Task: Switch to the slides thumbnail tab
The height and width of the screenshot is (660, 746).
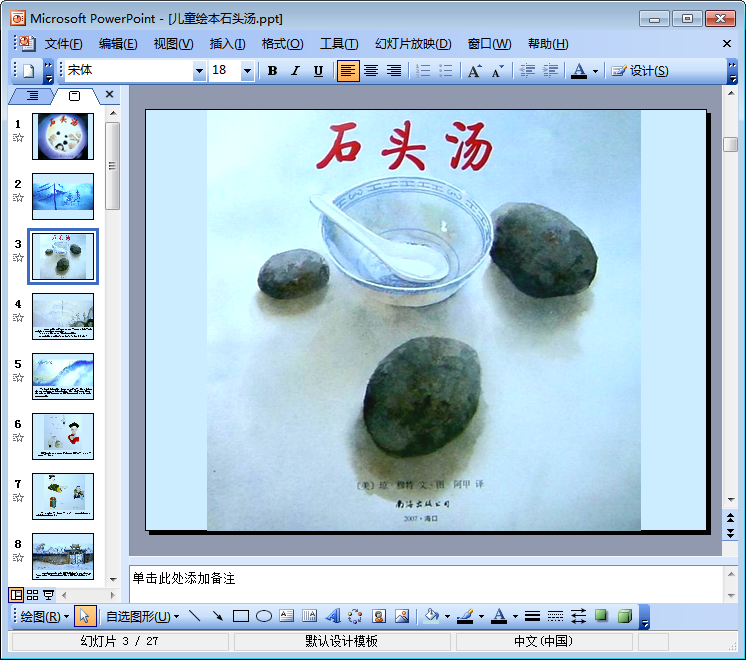Action: click(x=74, y=96)
